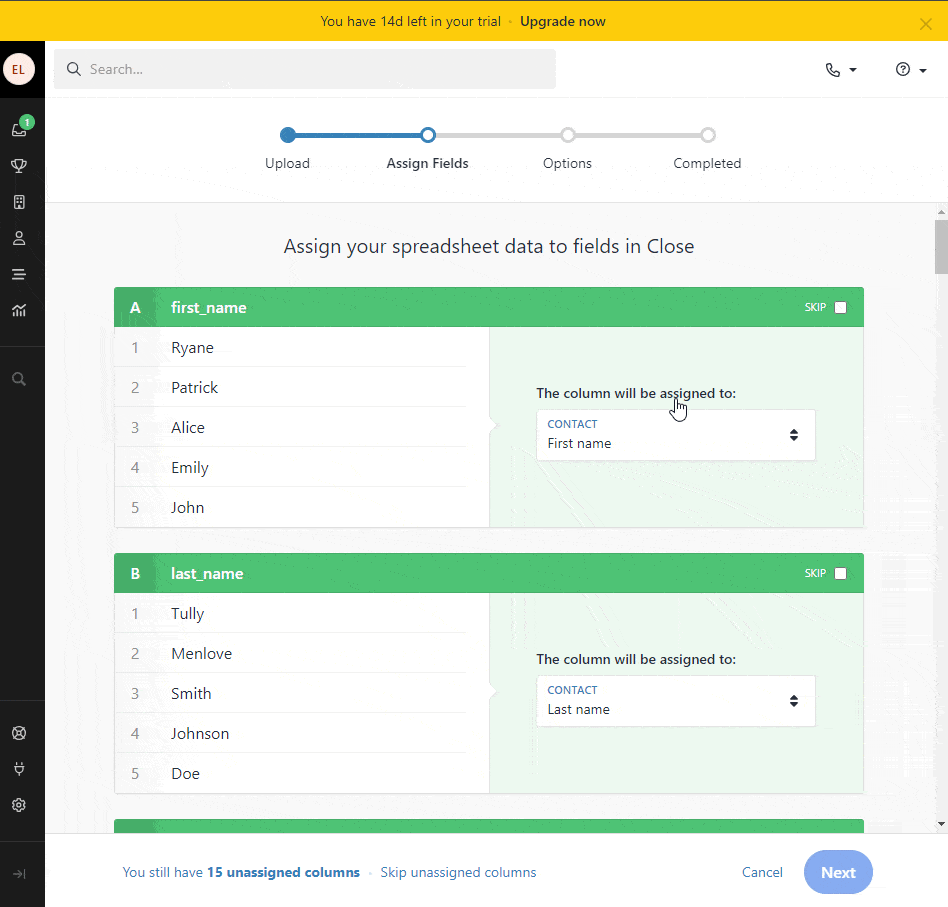
Task: Open the Settings gear icon
Action: tap(19, 805)
